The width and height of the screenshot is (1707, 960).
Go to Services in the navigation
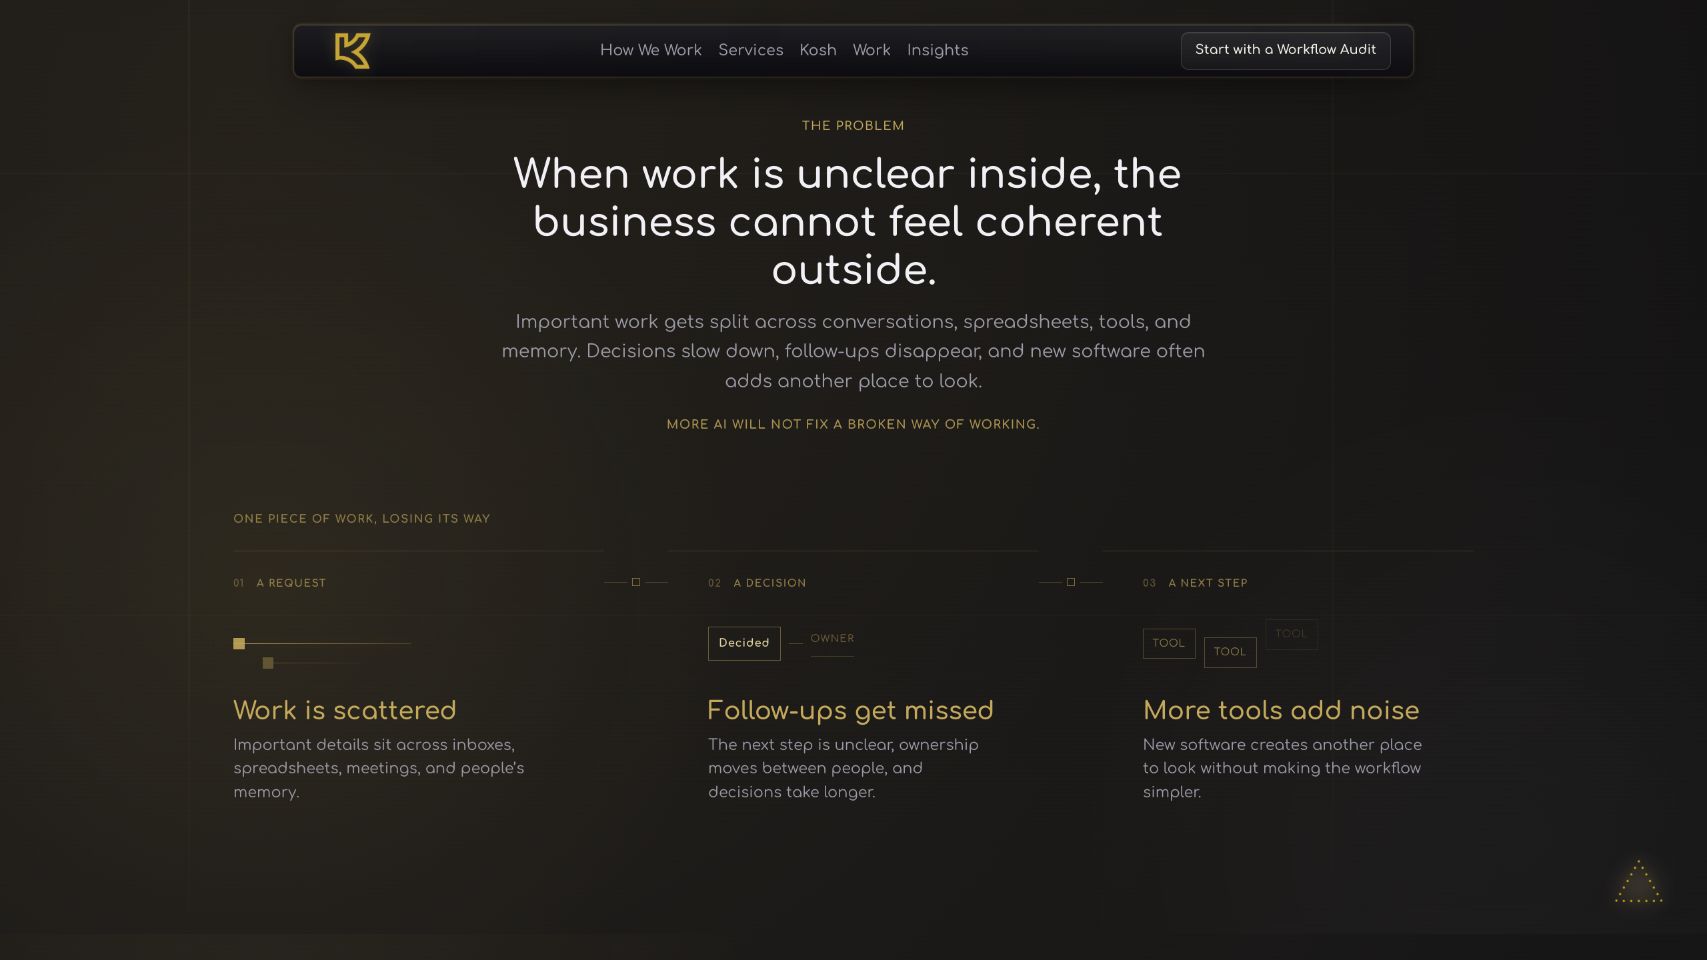[751, 50]
